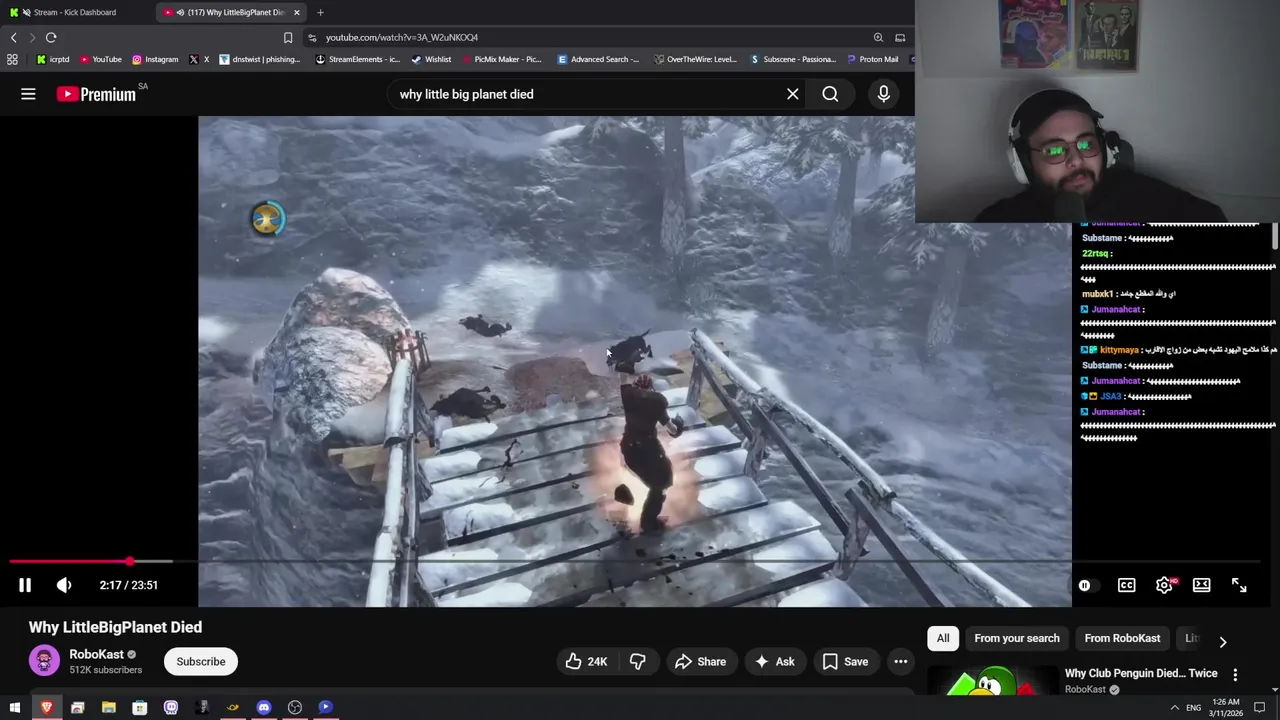
Task: Open OBS Studio from the taskbar
Action: pos(295,707)
